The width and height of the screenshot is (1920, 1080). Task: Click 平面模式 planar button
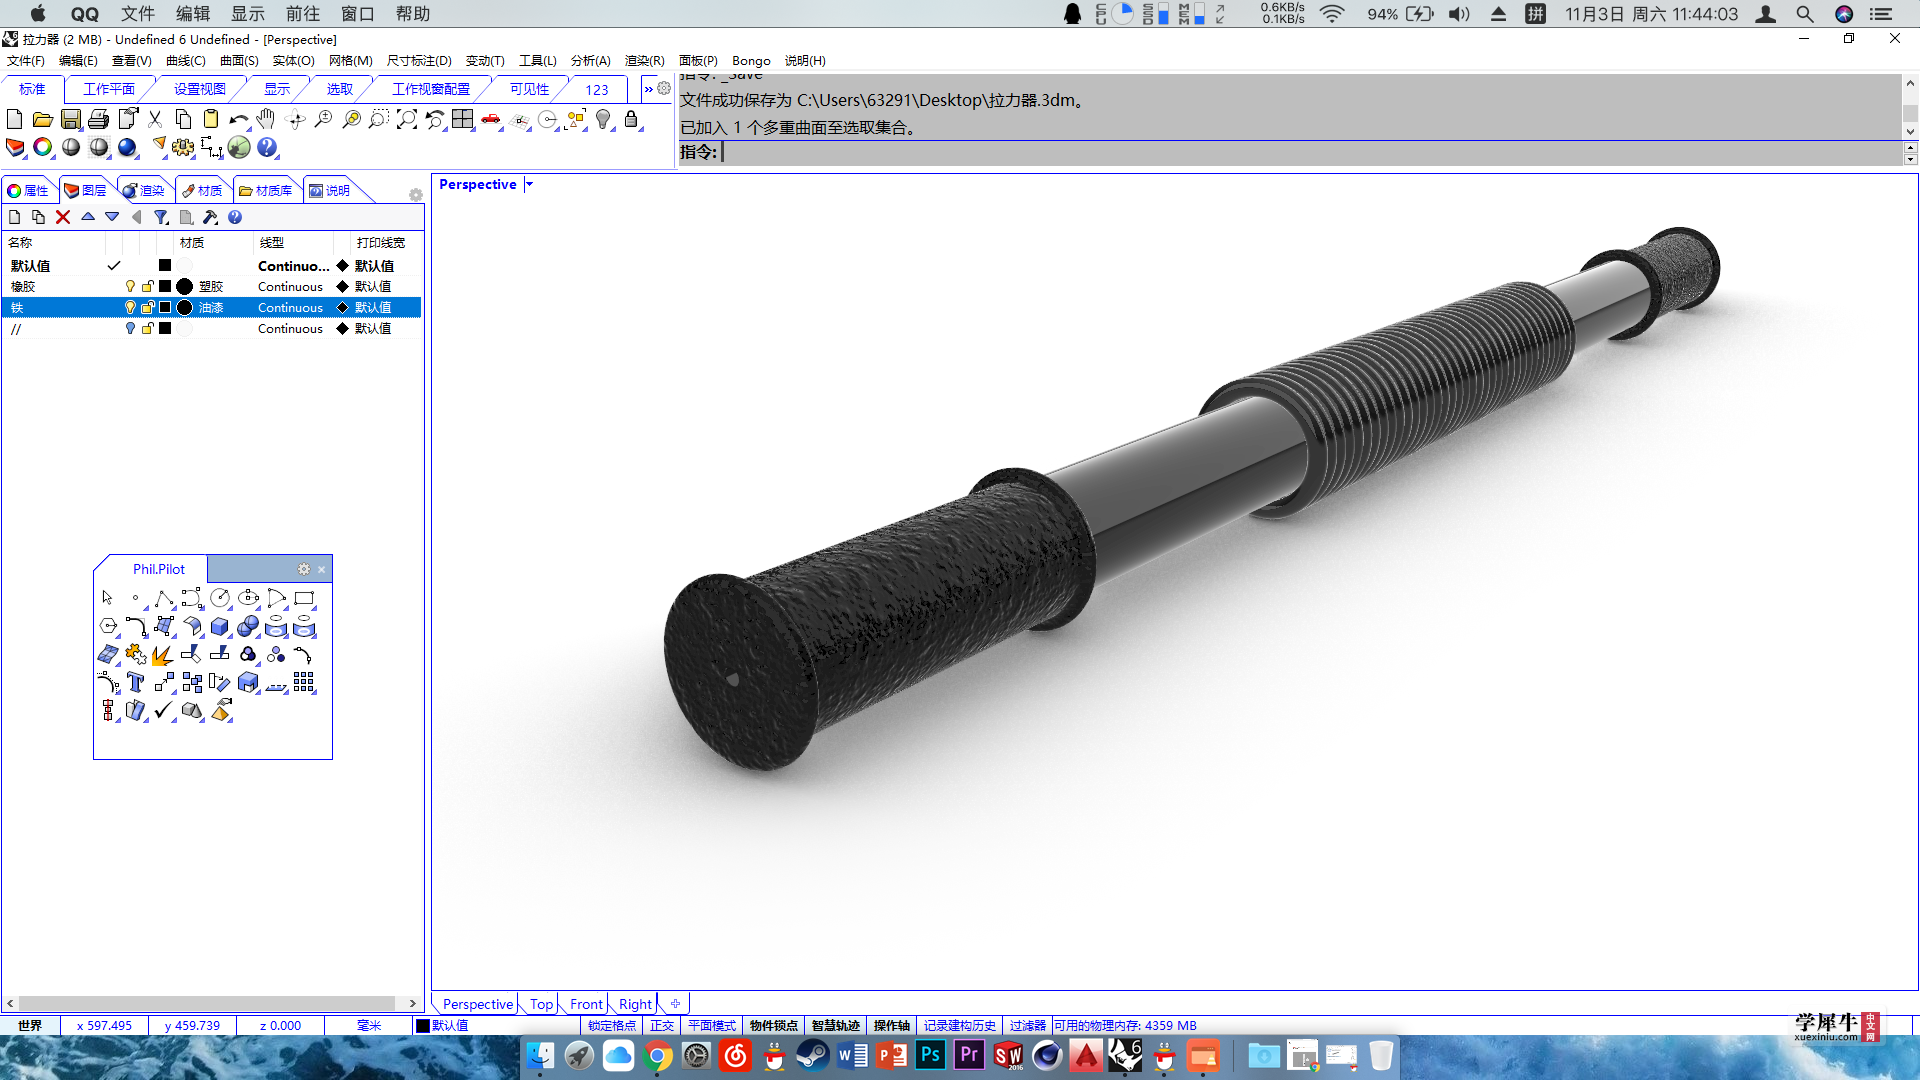[712, 1026]
